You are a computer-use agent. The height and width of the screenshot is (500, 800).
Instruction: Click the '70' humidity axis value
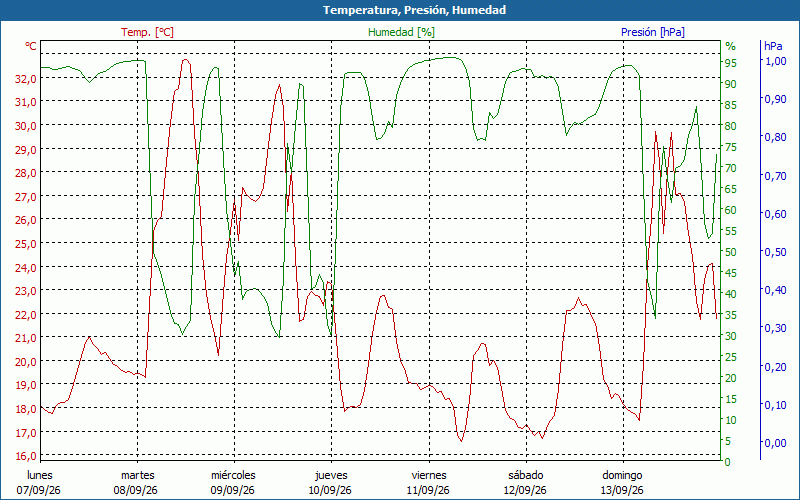click(731, 168)
